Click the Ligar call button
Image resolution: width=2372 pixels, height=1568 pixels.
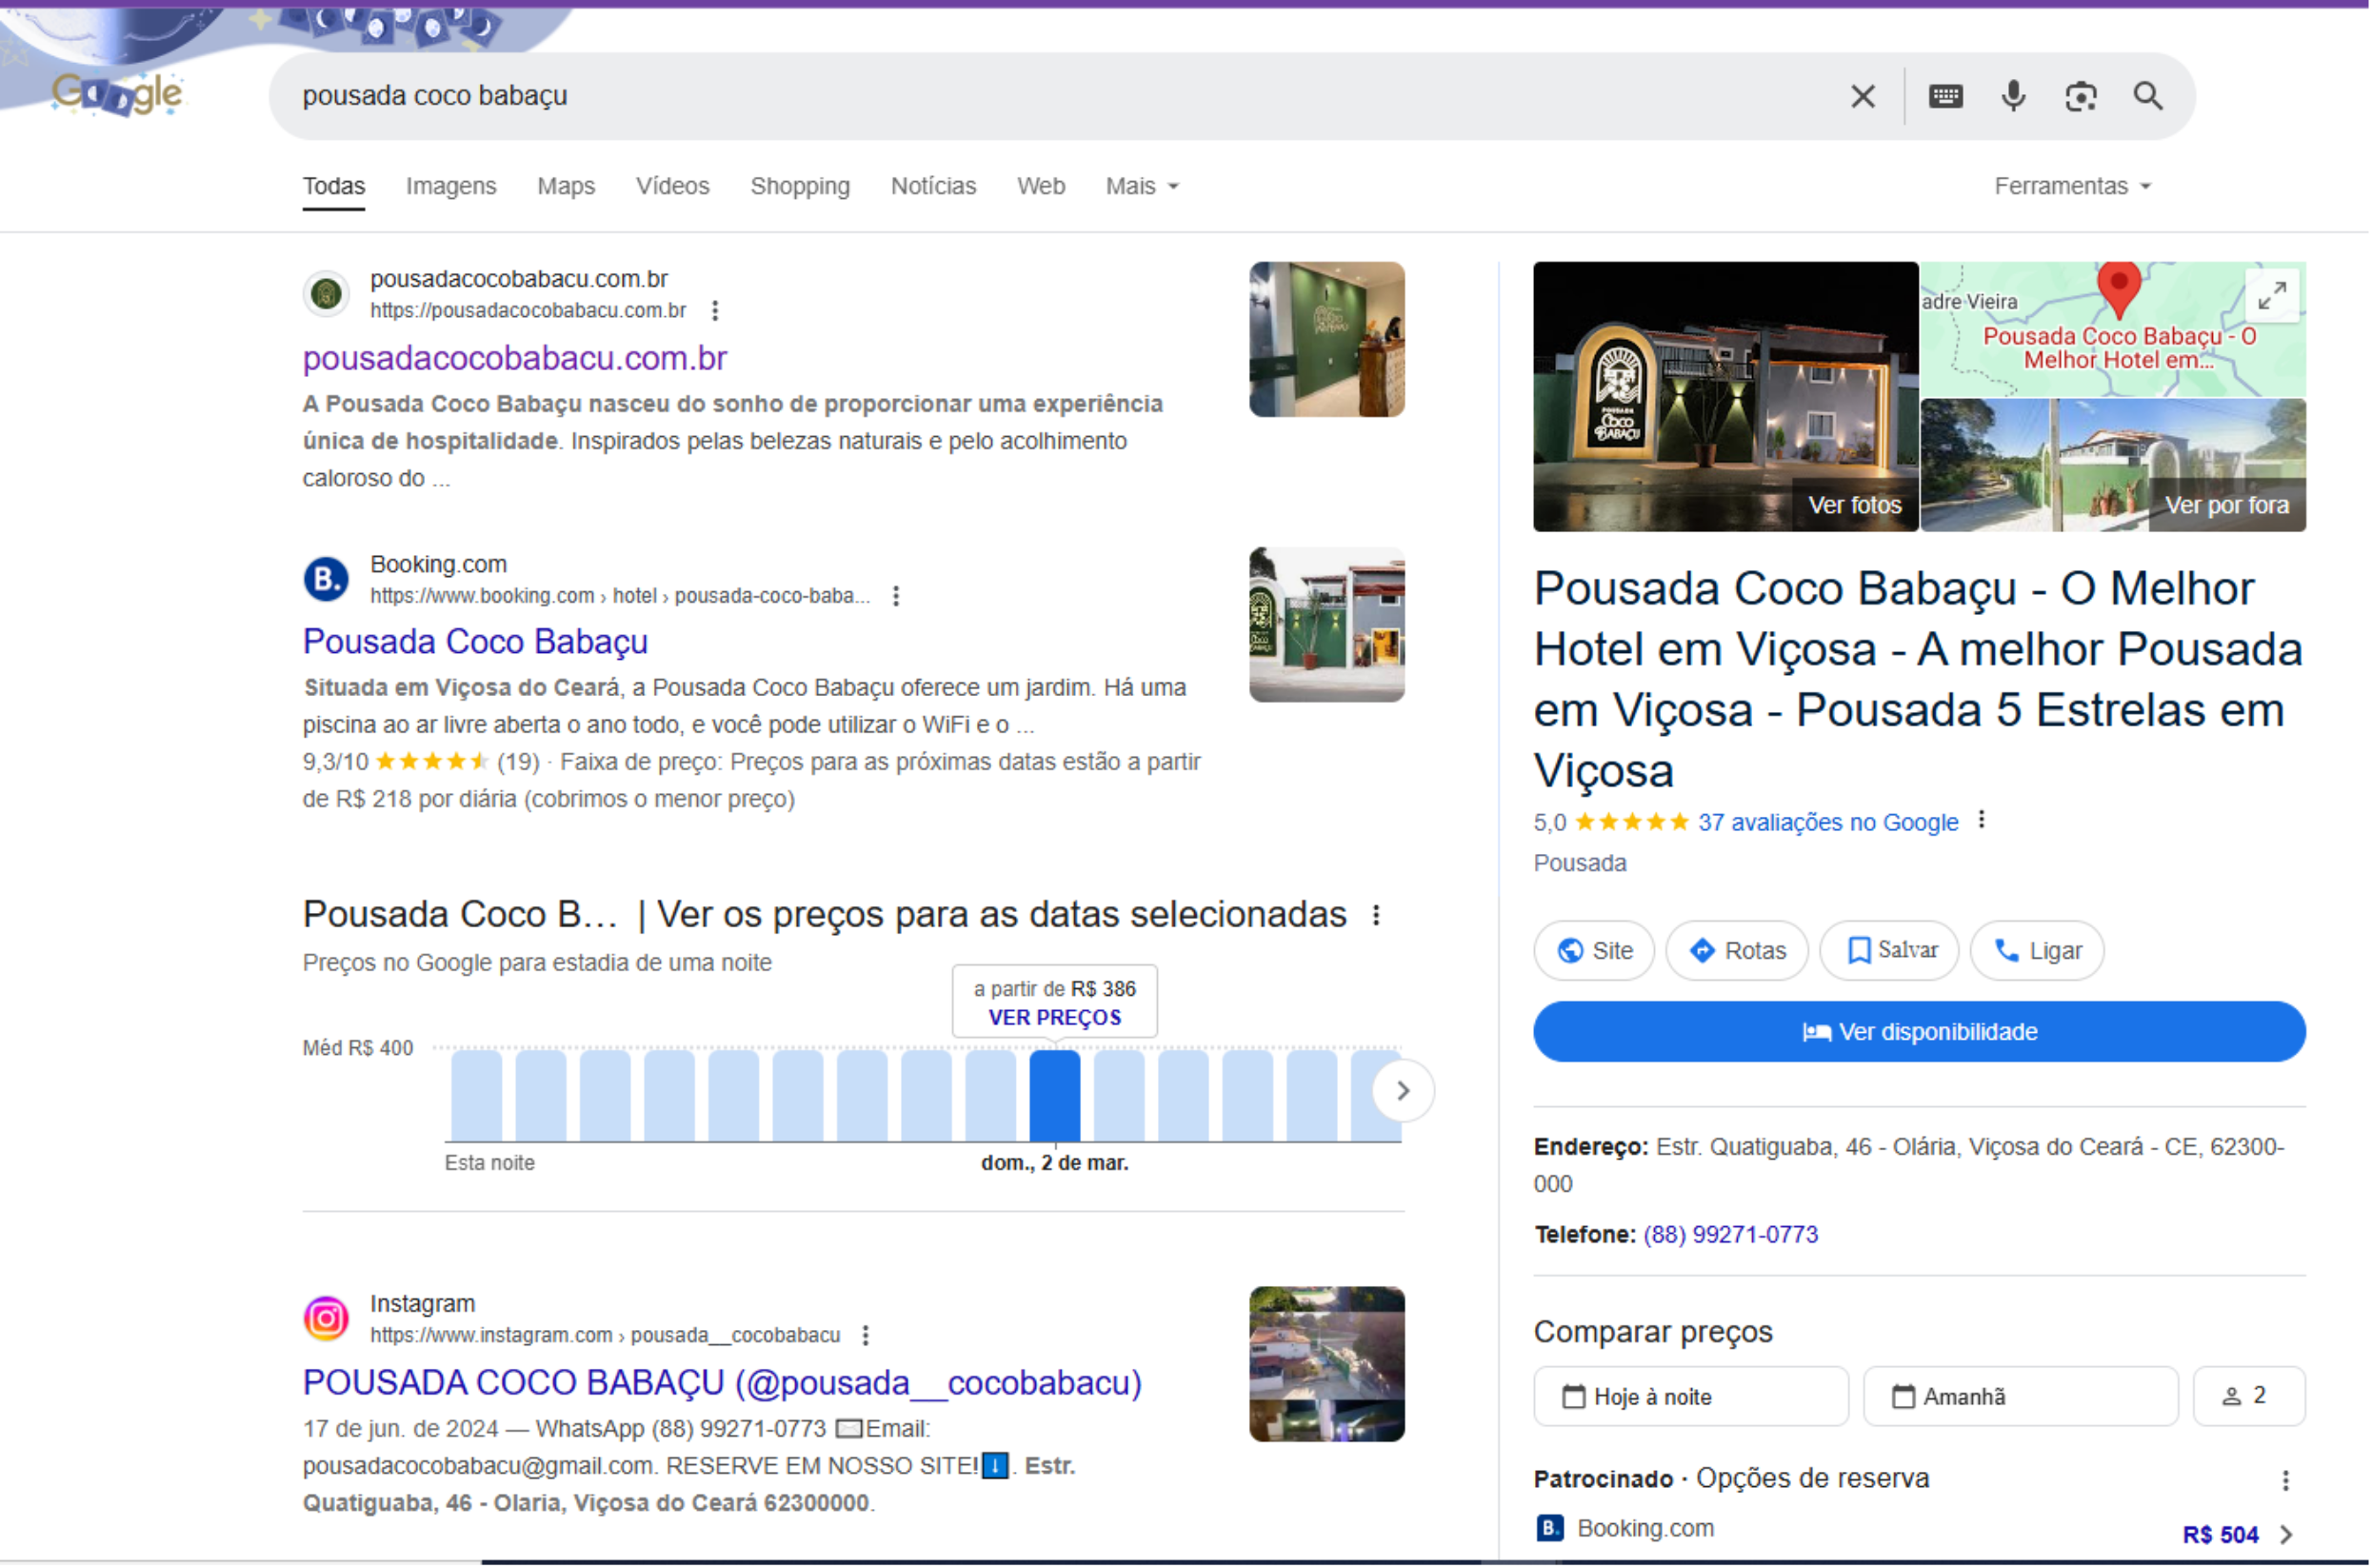pyautogui.click(x=2037, y=951)
